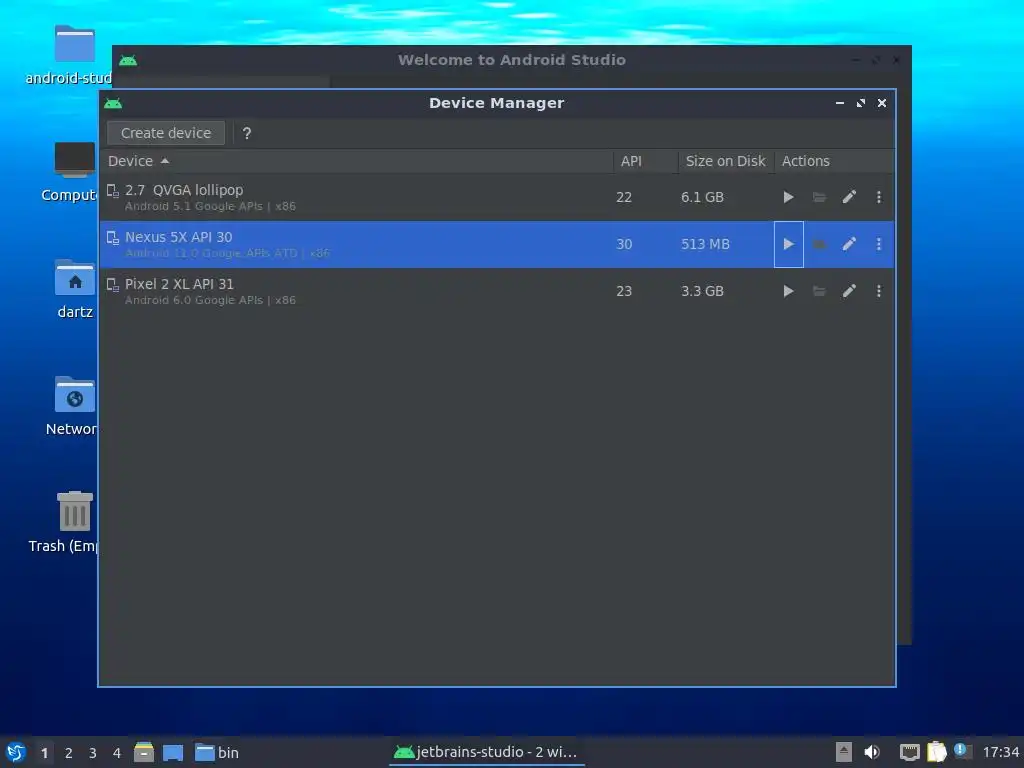
Task: Select the Nexus 5X API 30 row
Action: click(x=496, y=244)
